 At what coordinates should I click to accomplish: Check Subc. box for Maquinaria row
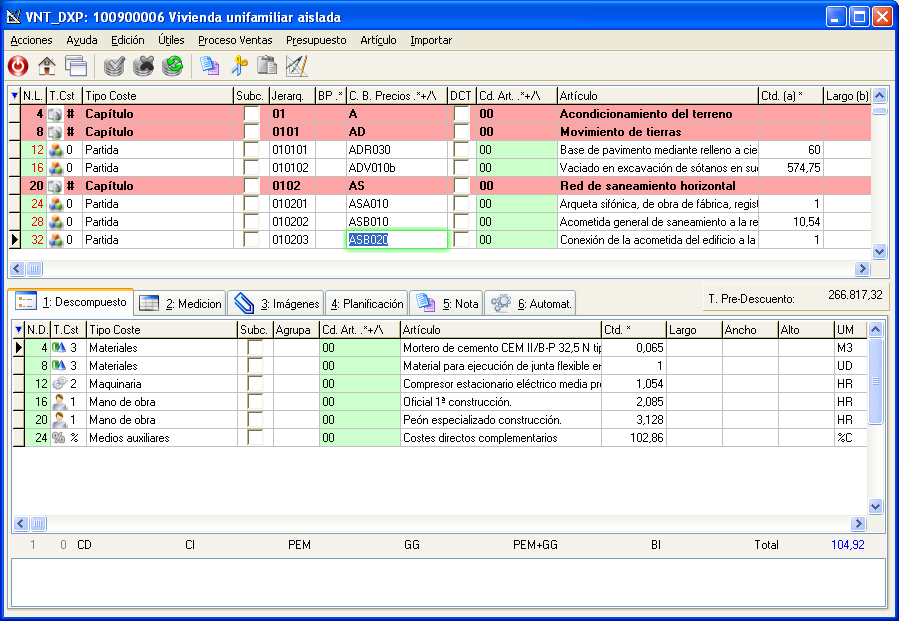tap(255, 384)
